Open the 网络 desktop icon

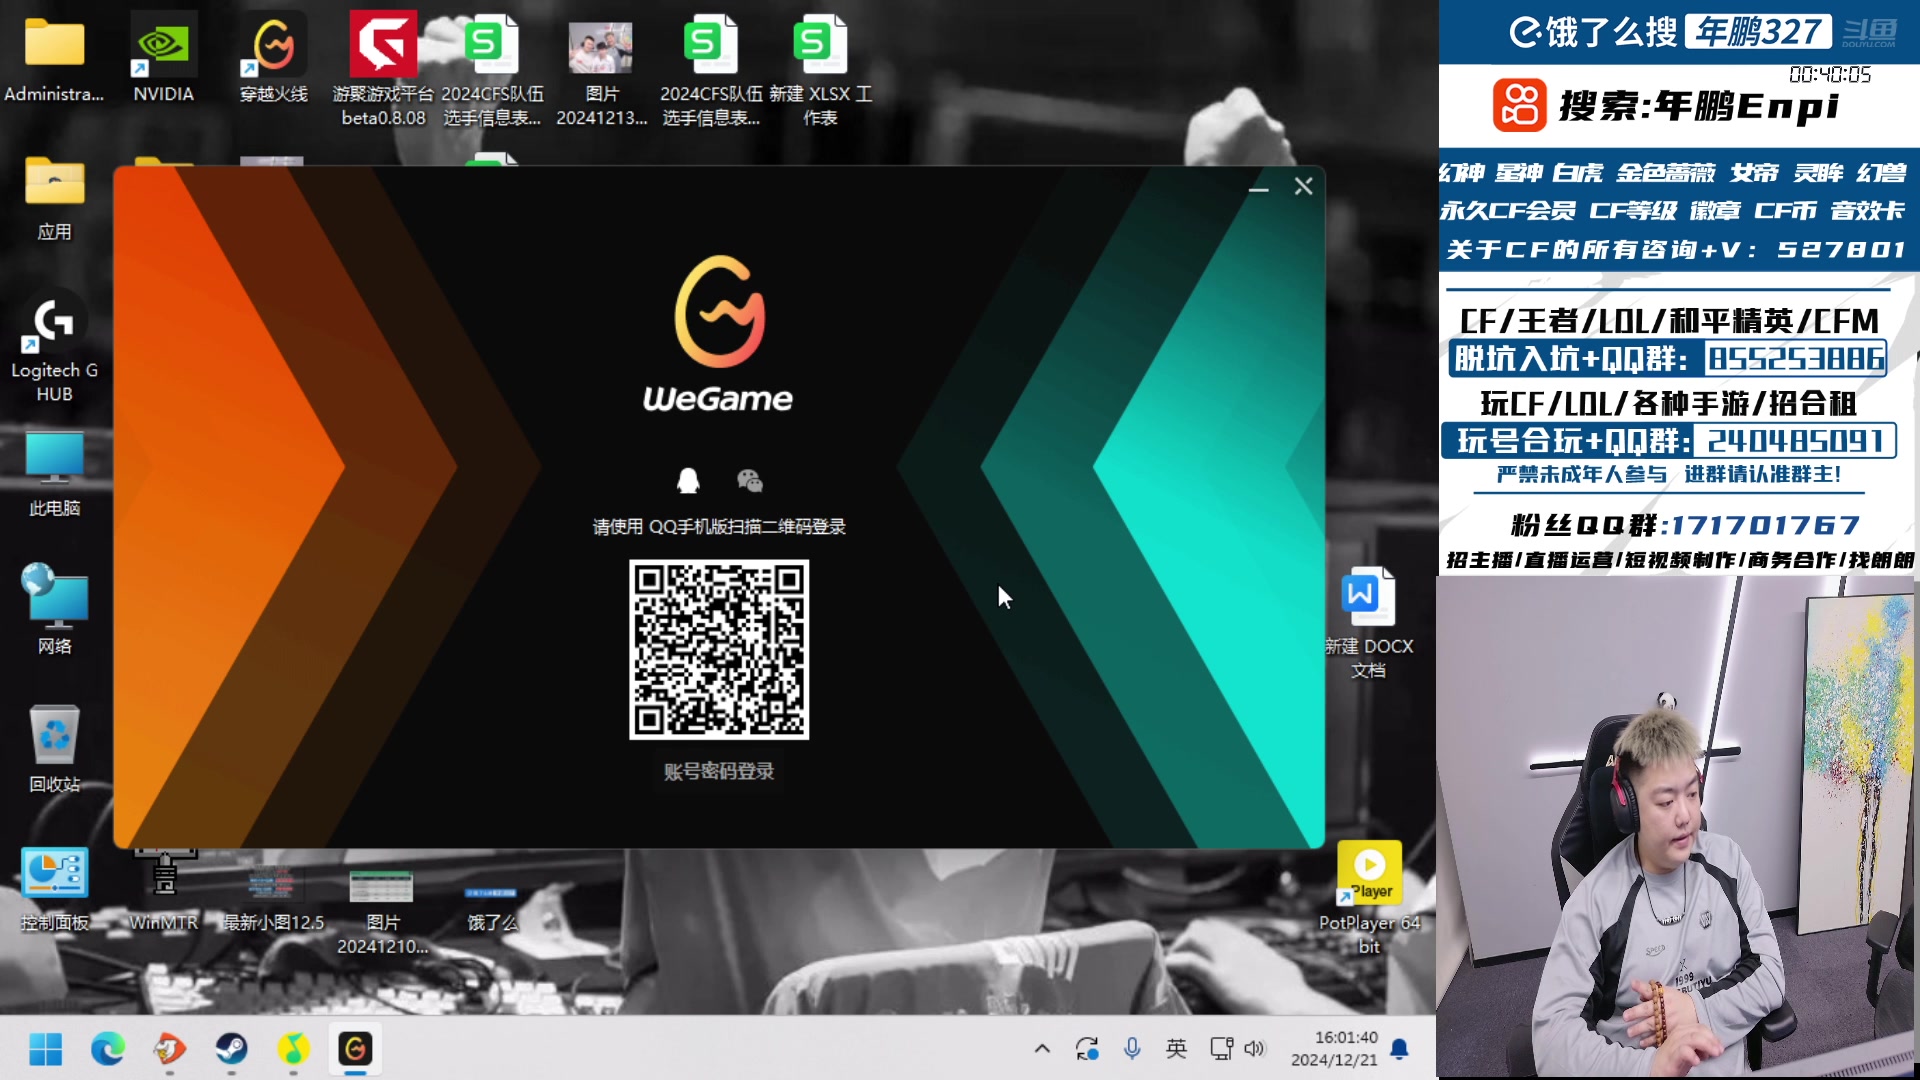(x=54, y=610)
